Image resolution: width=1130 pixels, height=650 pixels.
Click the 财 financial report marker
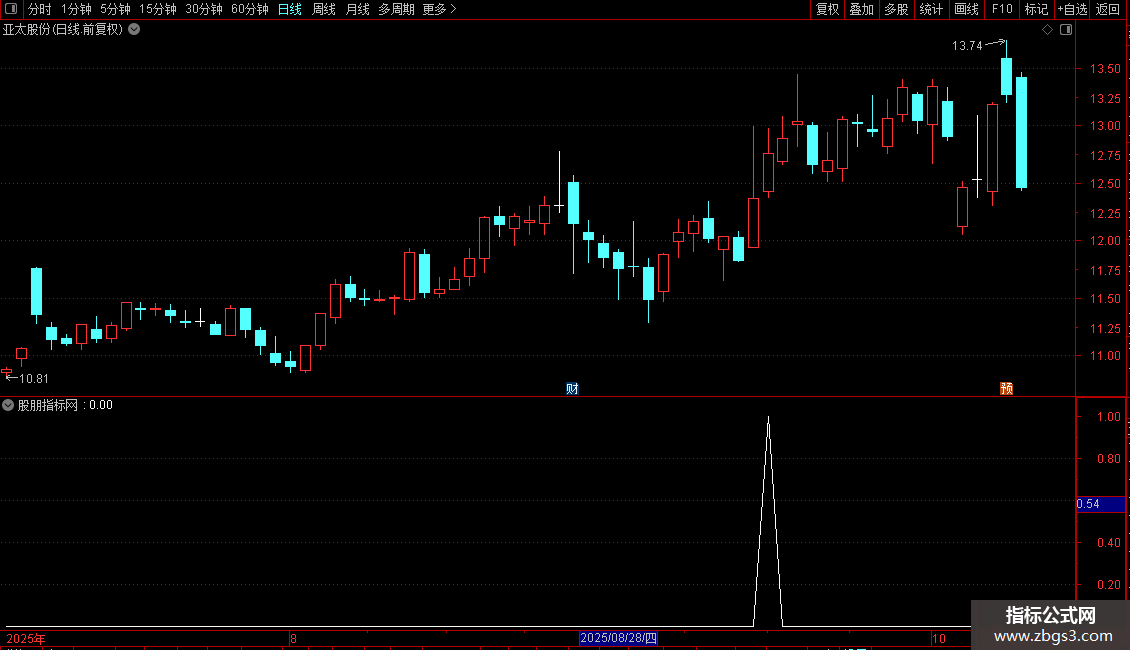[572, 388]
